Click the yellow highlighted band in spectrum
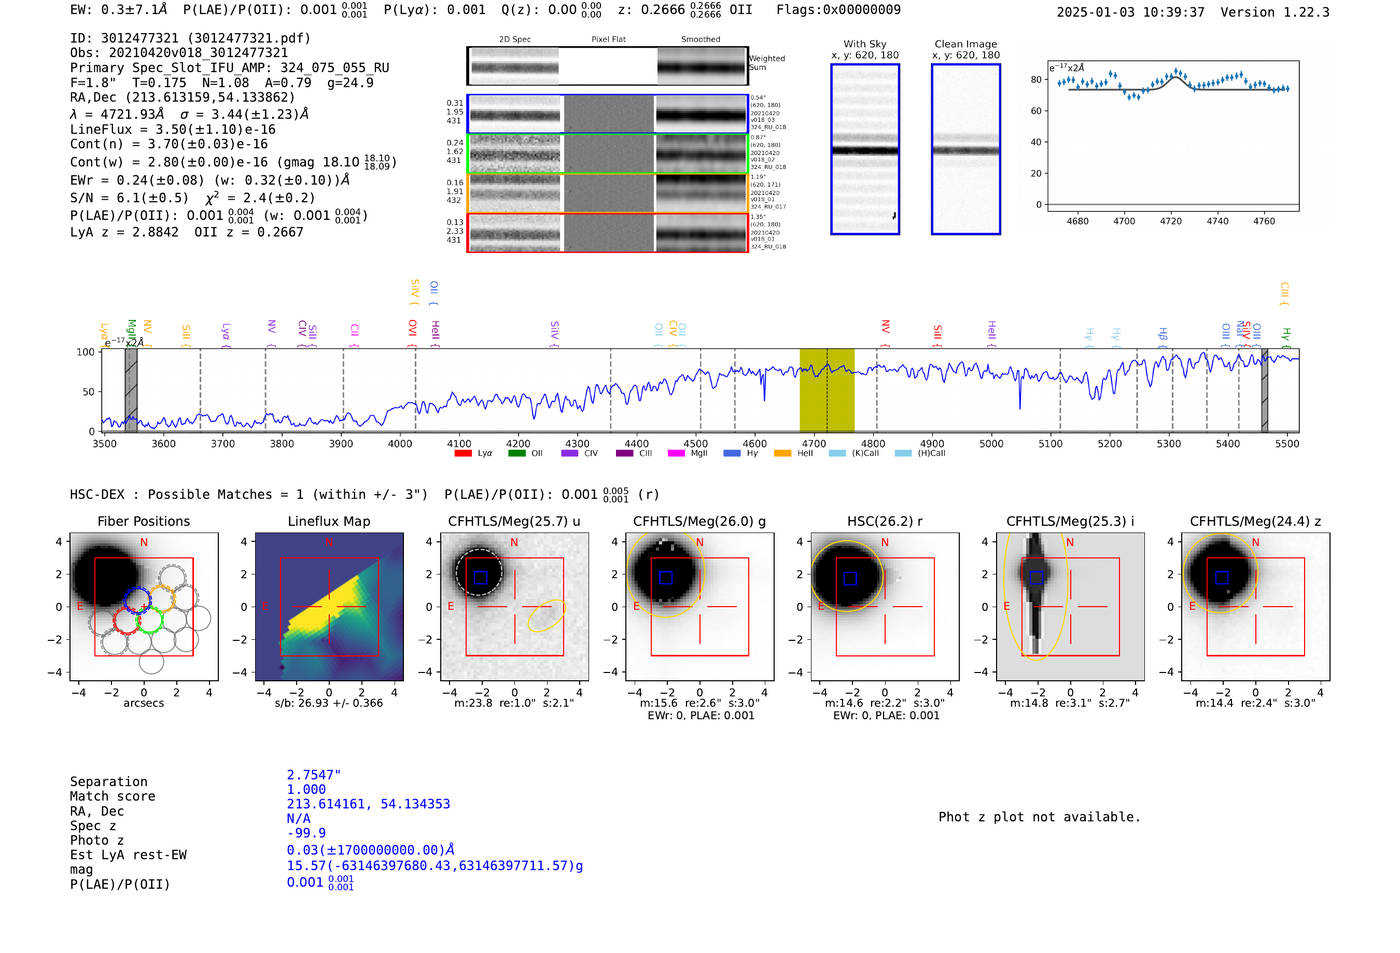The height and width of the screenshot is (953, 1400). pos(827,390)
